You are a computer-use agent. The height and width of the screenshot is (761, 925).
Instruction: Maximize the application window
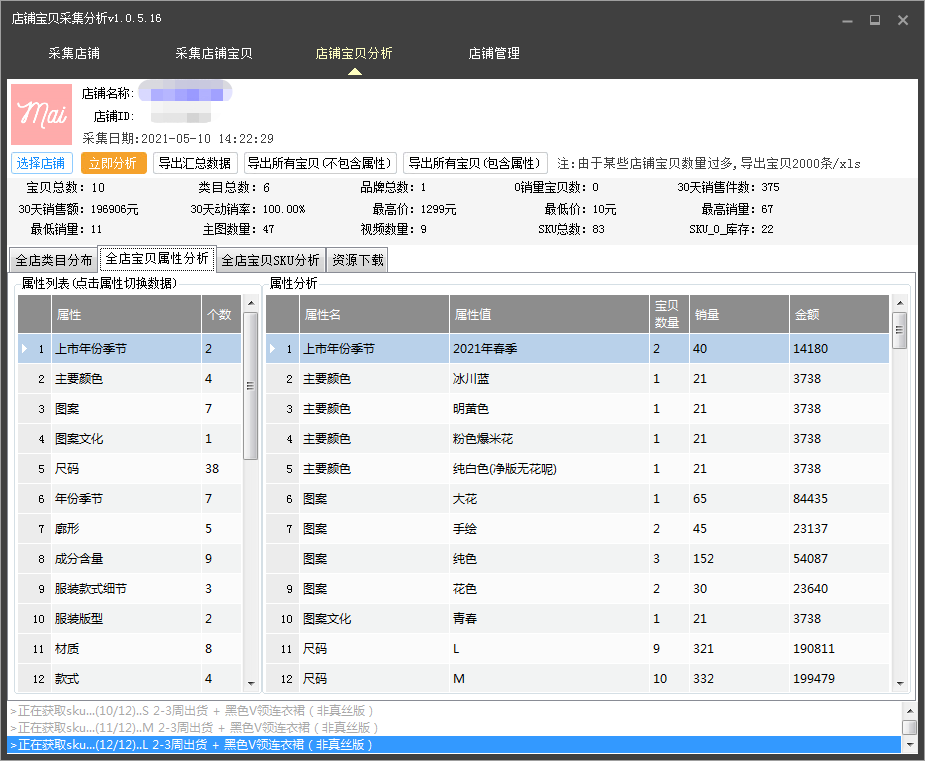pos(875,20)
